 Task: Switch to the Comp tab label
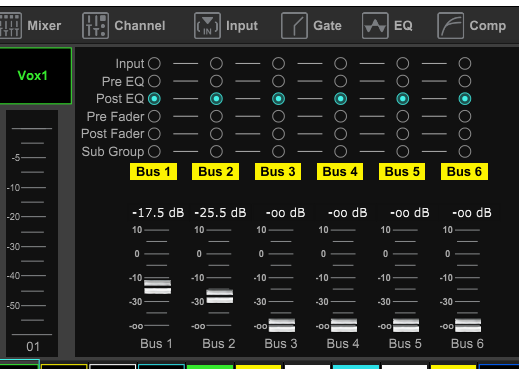click(x=488, y=26)
